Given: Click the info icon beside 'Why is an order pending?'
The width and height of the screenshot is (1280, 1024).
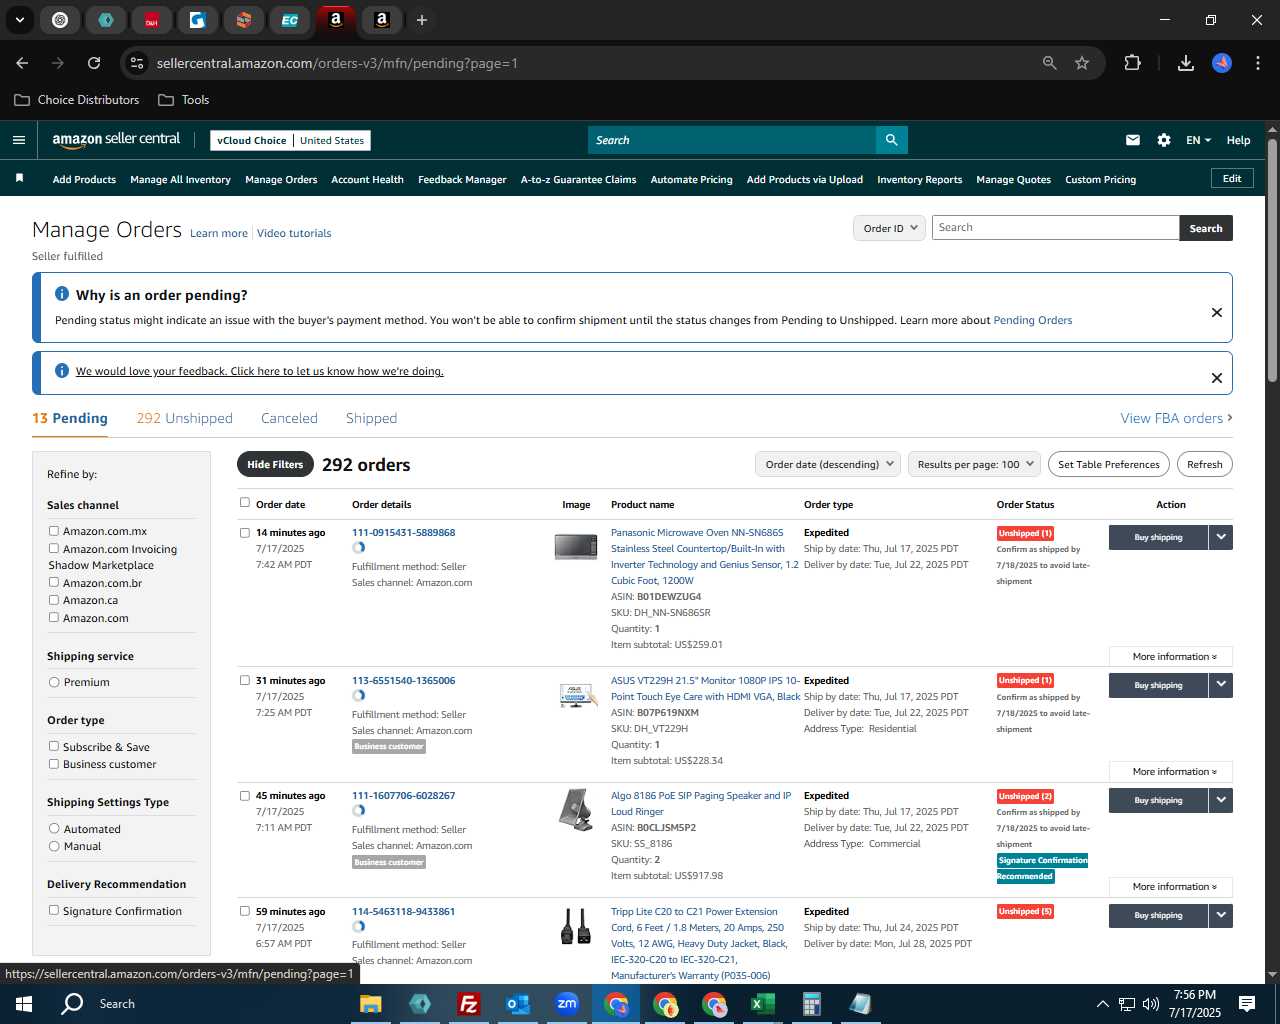Looking at the screenshot, I should 62,294.
